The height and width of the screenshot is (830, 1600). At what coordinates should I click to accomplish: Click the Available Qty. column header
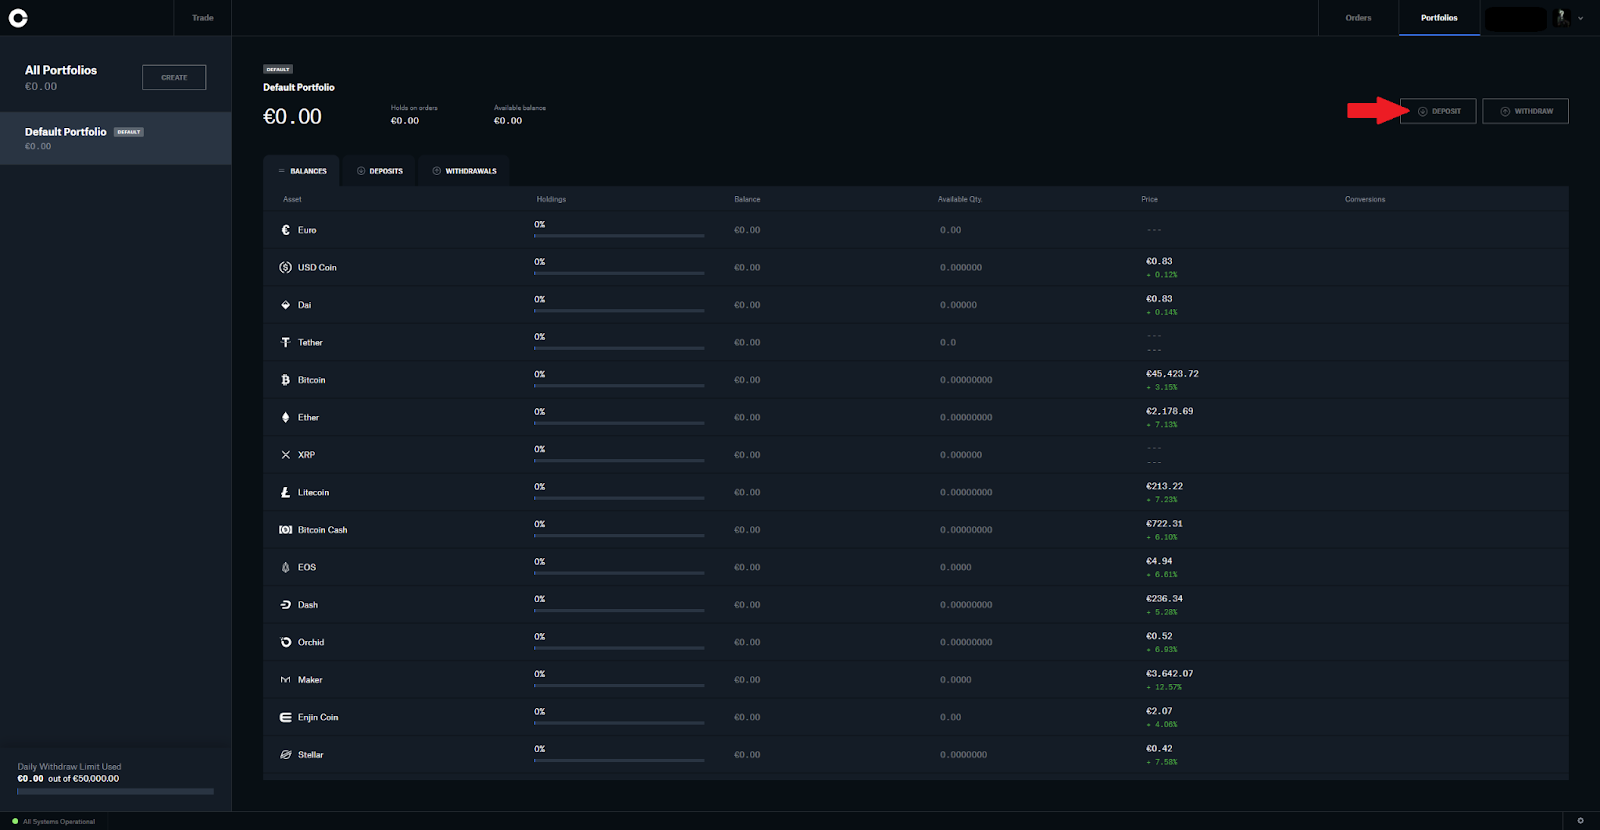pos(960,199)
